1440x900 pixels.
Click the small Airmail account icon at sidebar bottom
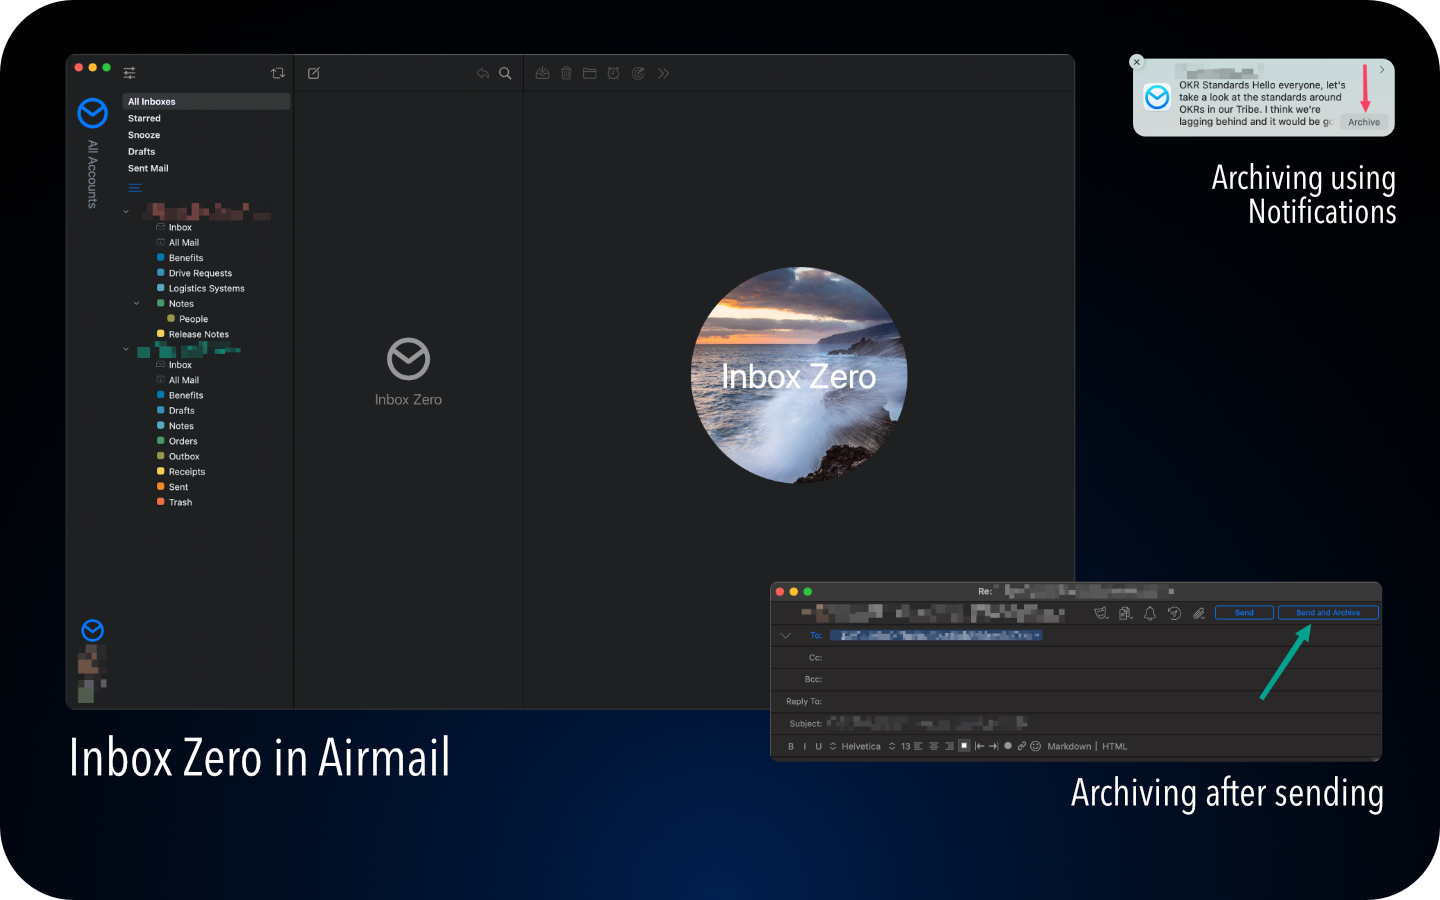click(x=92, y=630)
